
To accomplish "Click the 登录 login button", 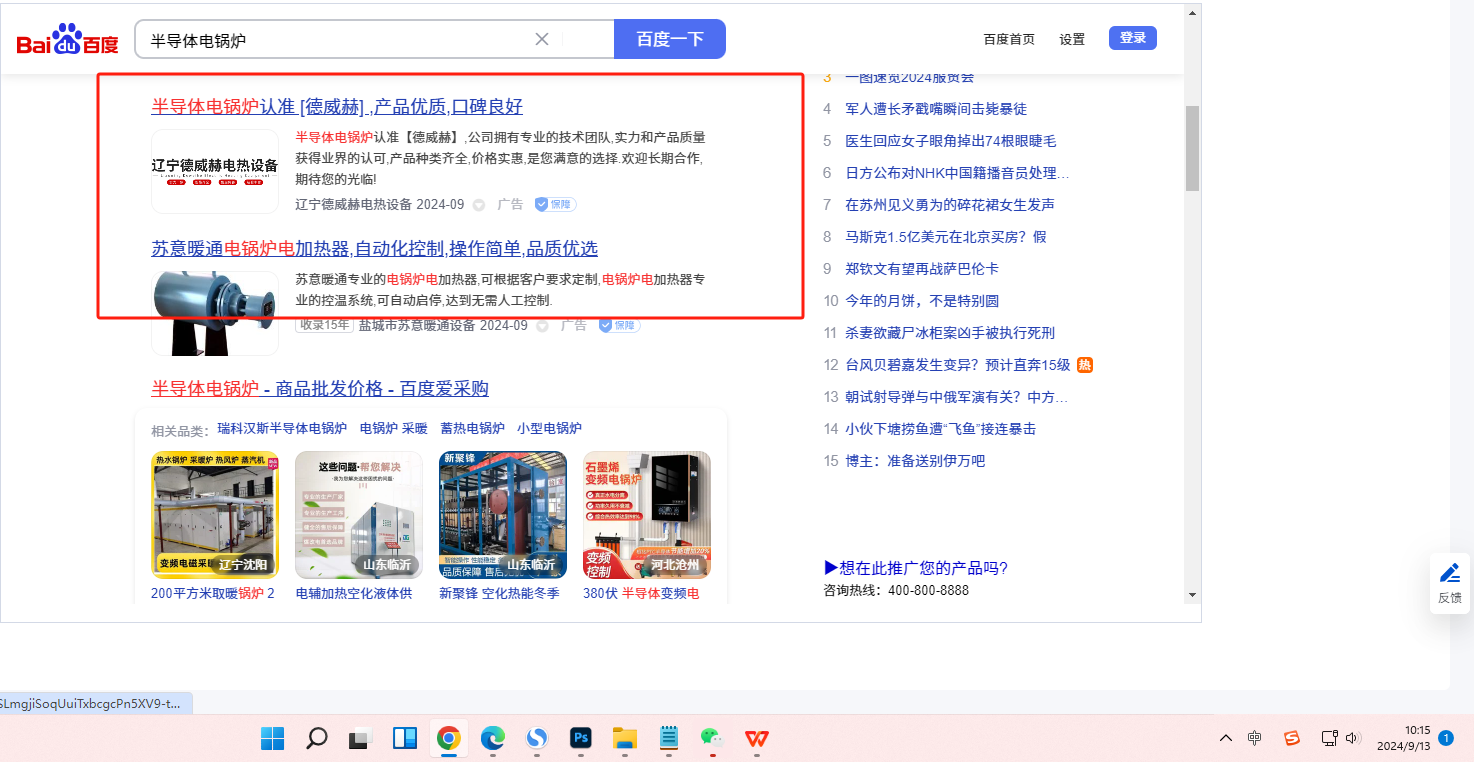I will tap(1132, 38).
